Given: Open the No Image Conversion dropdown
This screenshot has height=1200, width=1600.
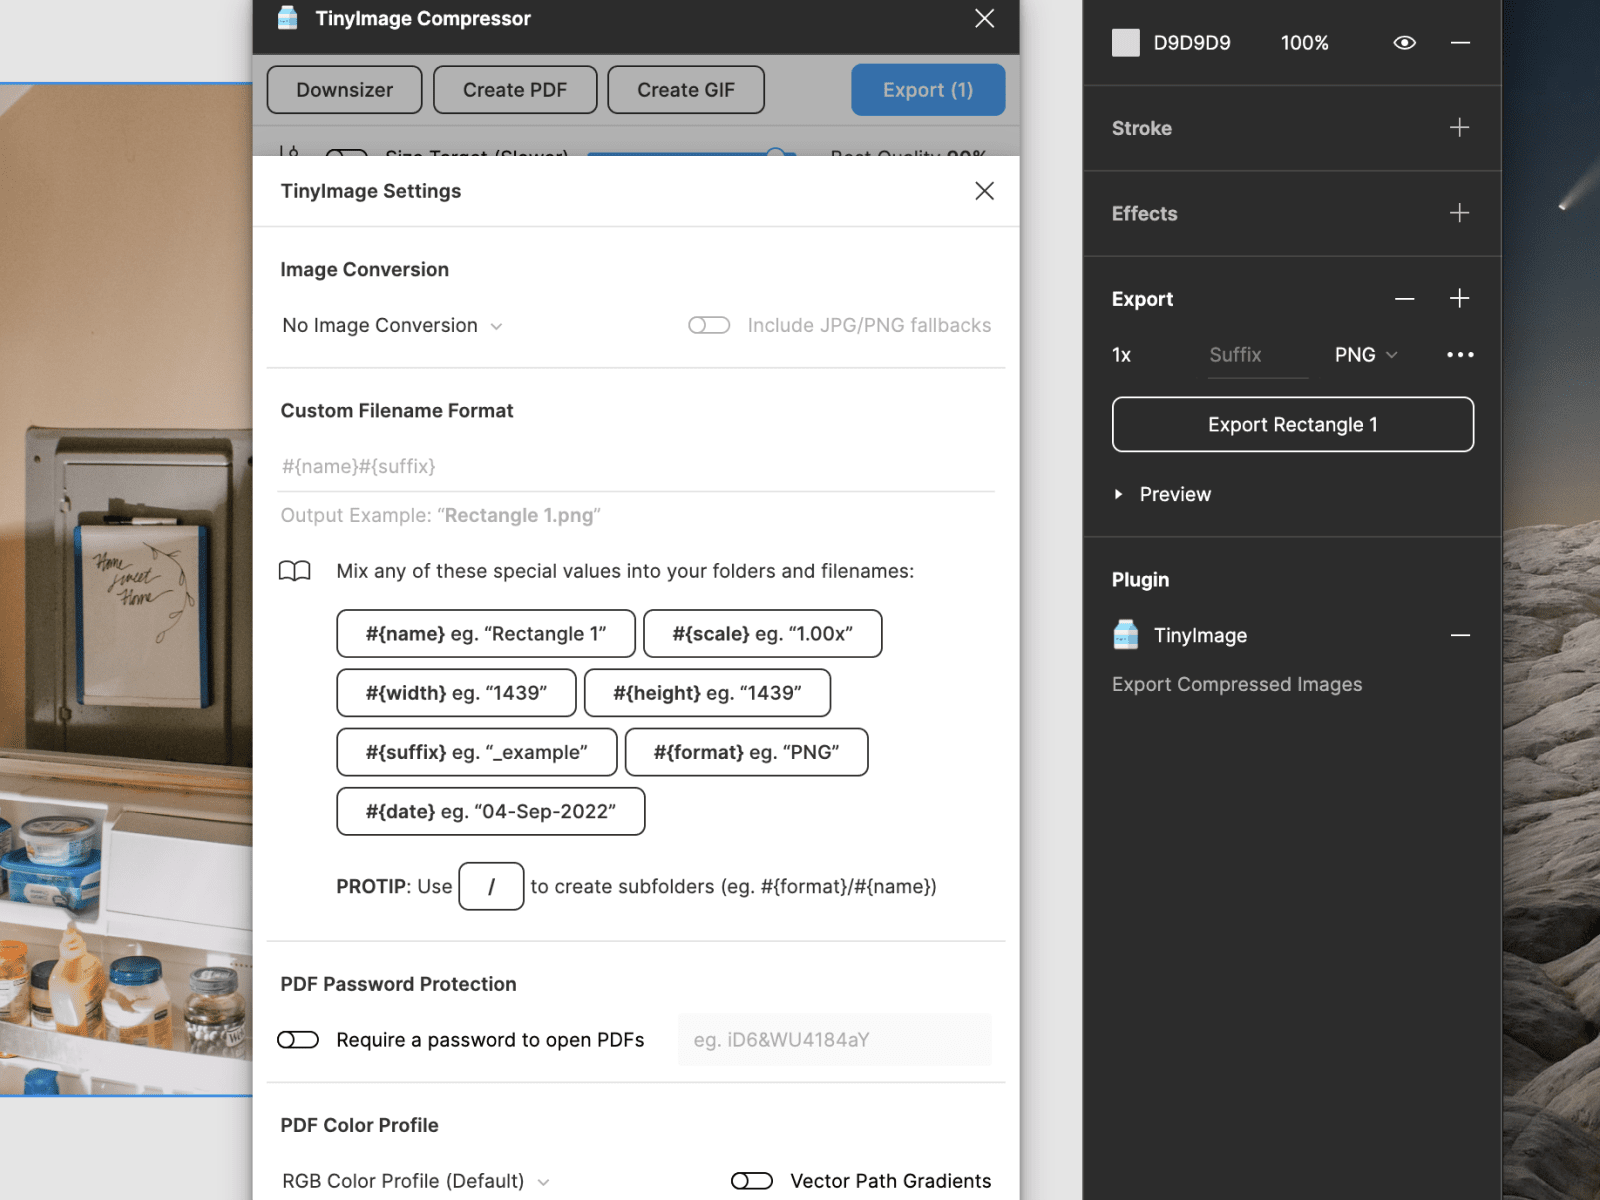Looking at the screenshot, I should (x=392, y=325).
